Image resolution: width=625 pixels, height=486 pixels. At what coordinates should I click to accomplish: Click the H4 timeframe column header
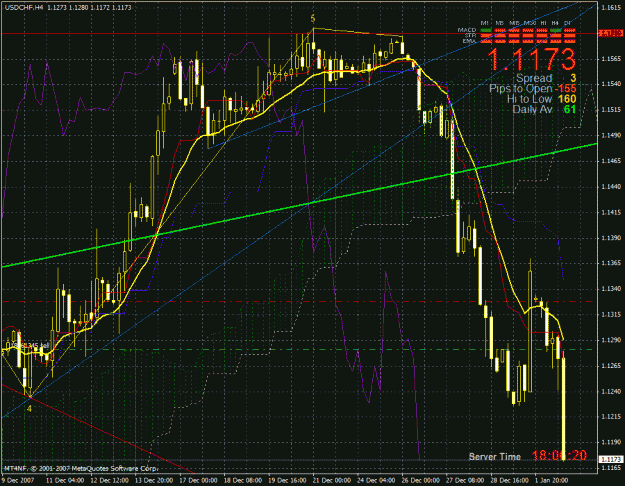[555, 23]
